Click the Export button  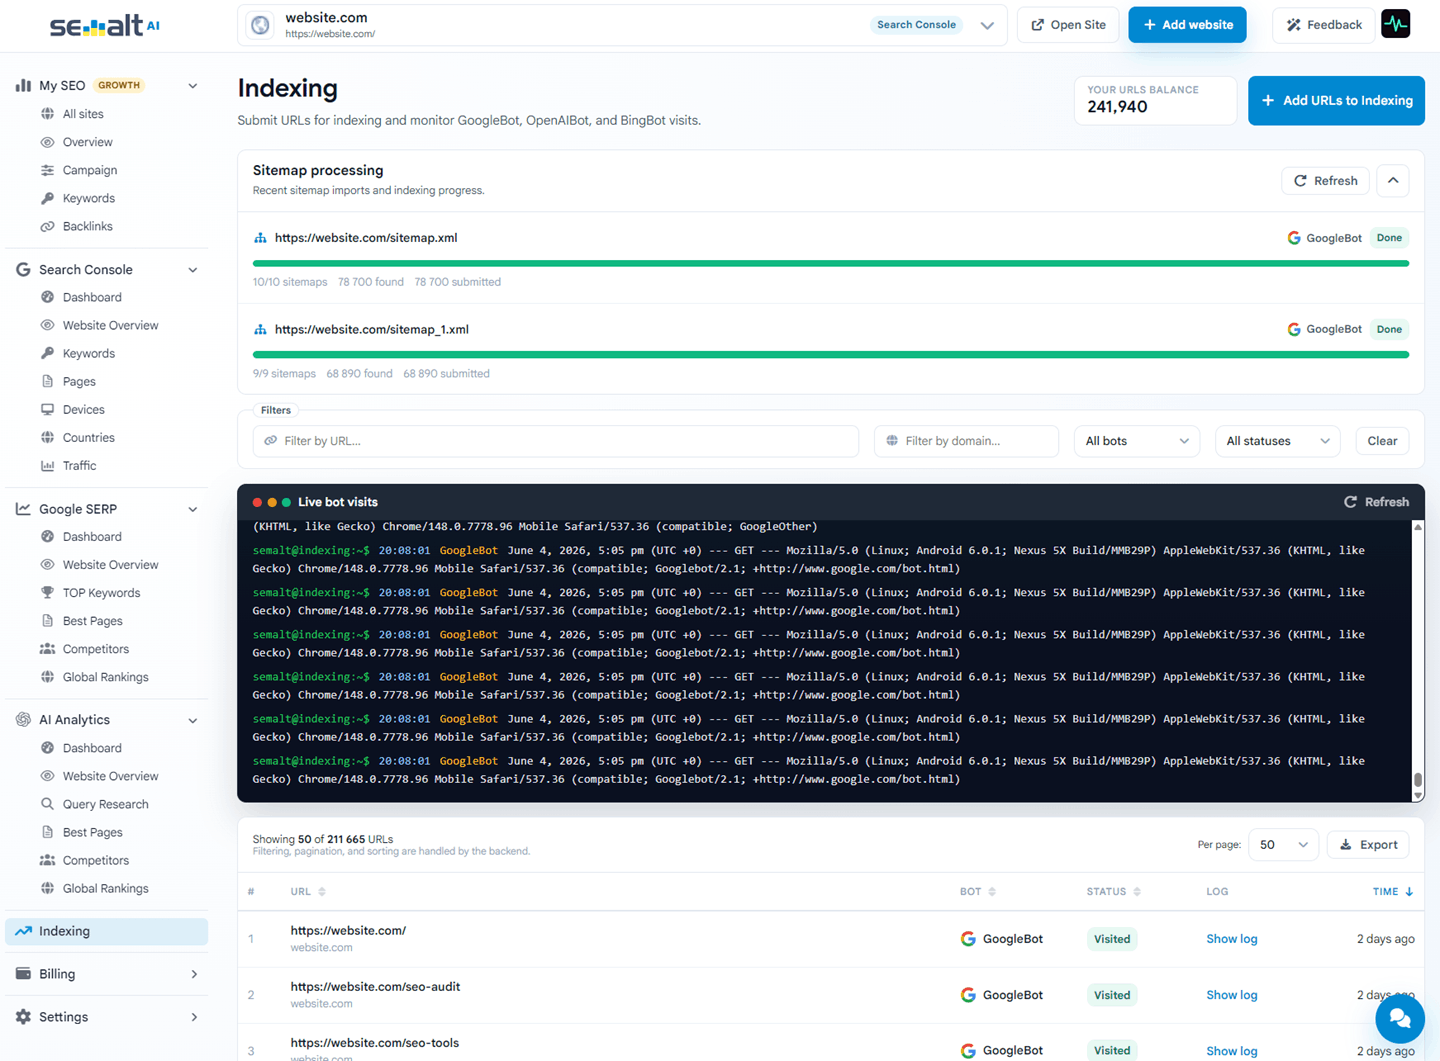[1368, 845]
